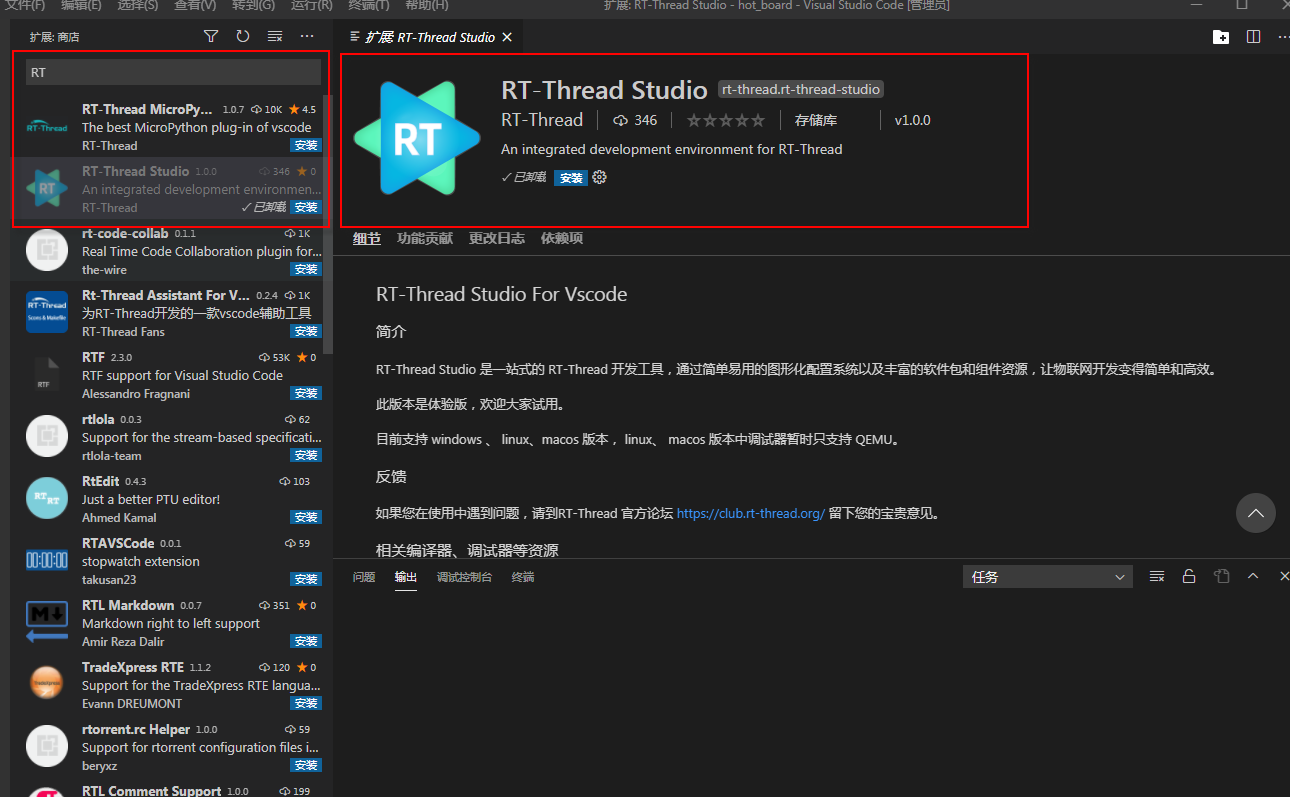Maximize the bottom panel with the chevron
The image size is (1290, 797).
[1252, 578]
